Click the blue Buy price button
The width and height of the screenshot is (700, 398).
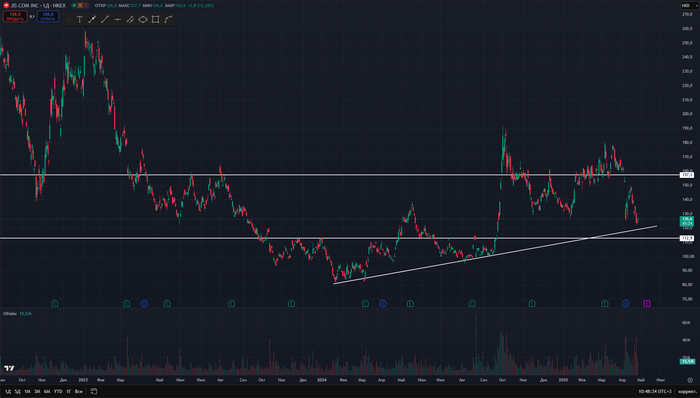click(48, 17)
